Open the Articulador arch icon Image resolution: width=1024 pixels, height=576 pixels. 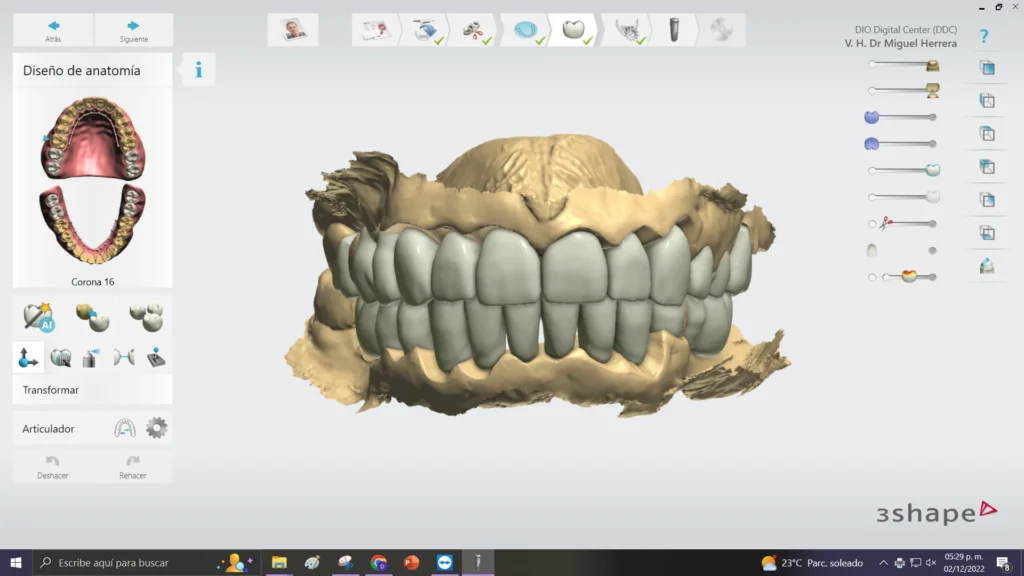click(125, 428)
